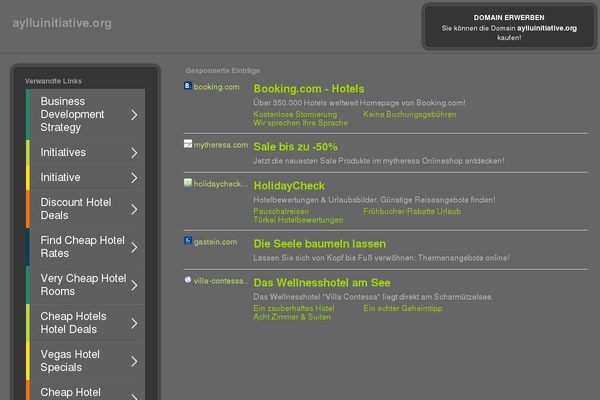Click the Domain Erwerben box

point(509,27)
